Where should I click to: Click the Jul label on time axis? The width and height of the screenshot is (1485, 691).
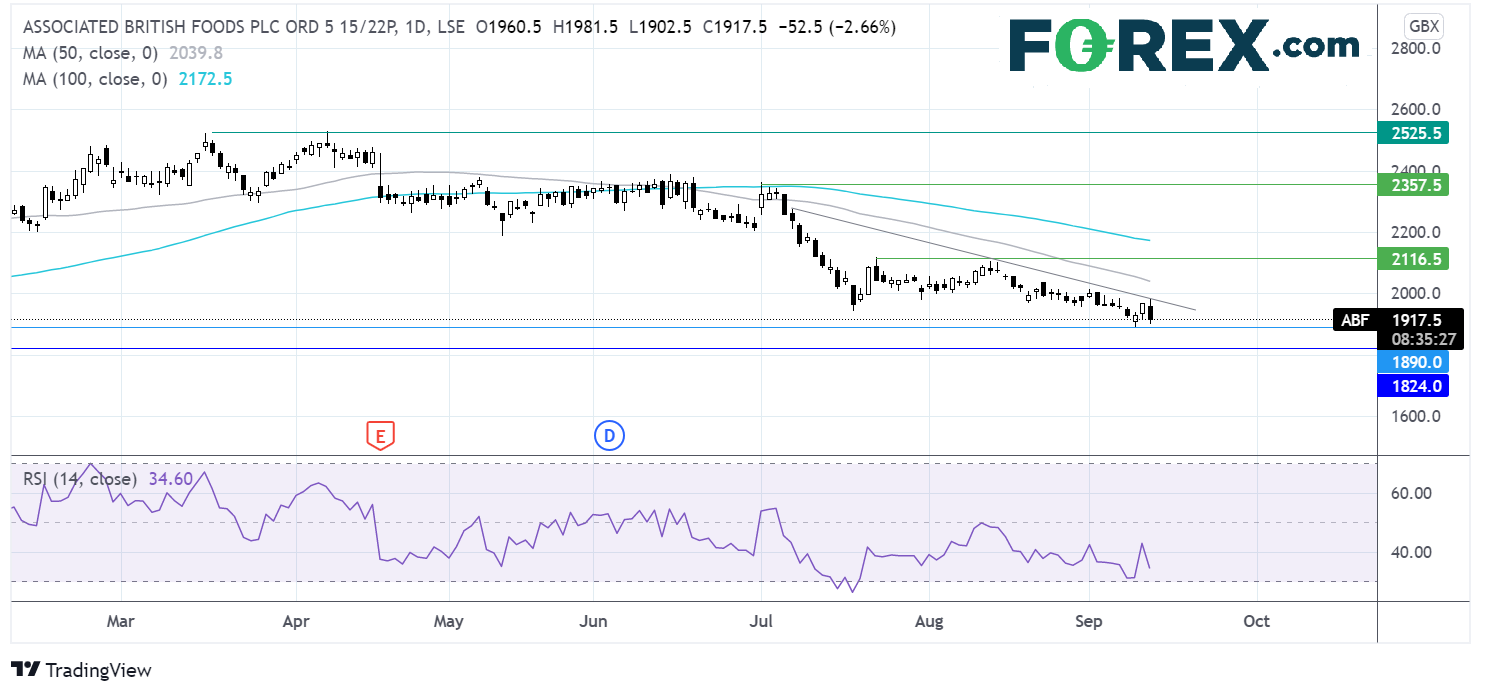(x=762, y=621)
